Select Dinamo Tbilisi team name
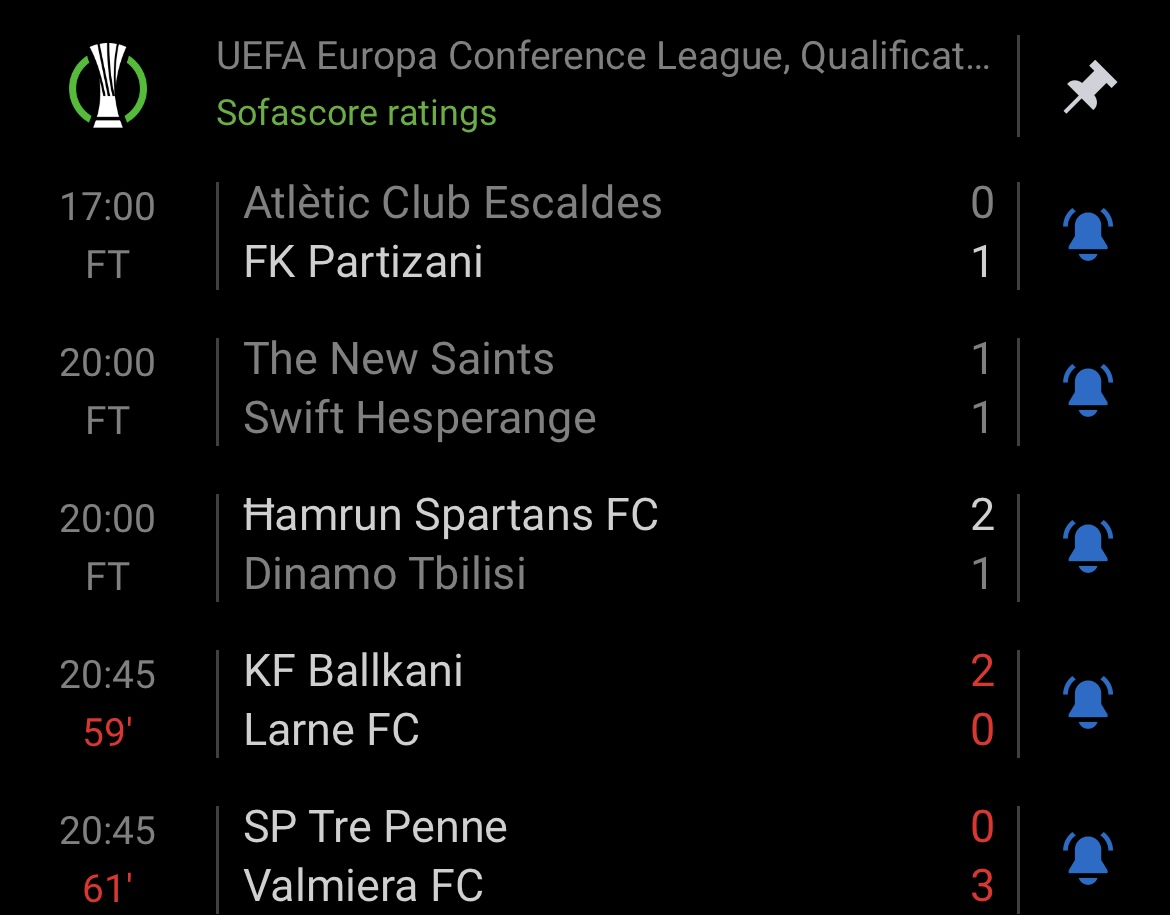The height and width of the screenshot is (915, 1170). (x=385, y=574)
